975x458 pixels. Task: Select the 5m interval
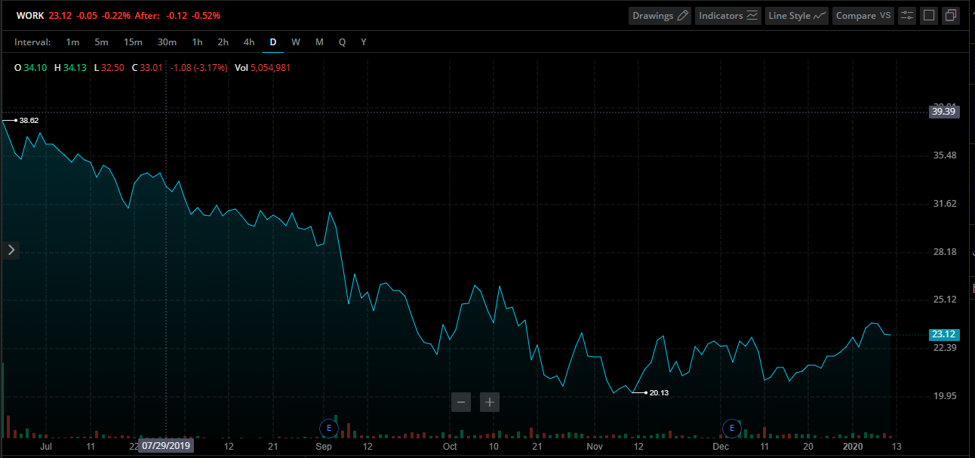(101, 42)
